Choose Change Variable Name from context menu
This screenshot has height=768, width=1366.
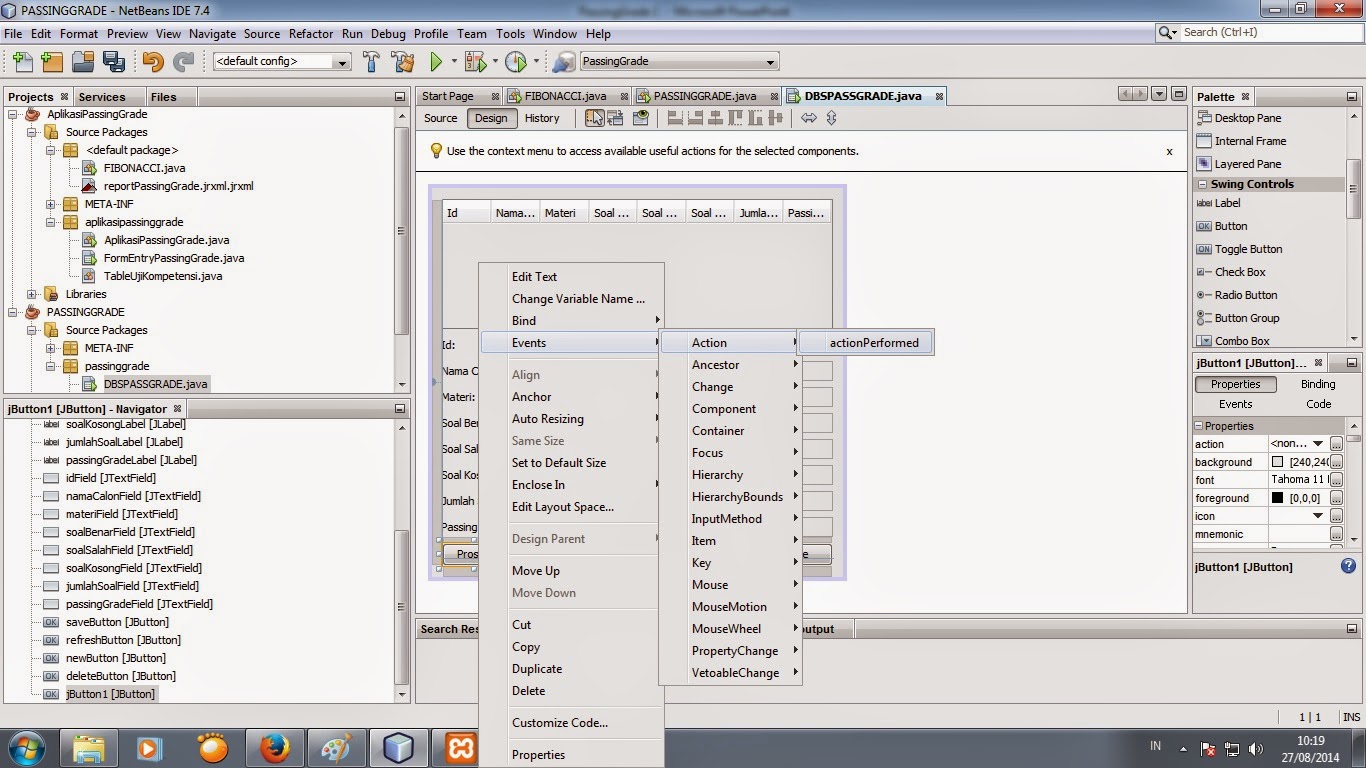click(x=578, y=298)
